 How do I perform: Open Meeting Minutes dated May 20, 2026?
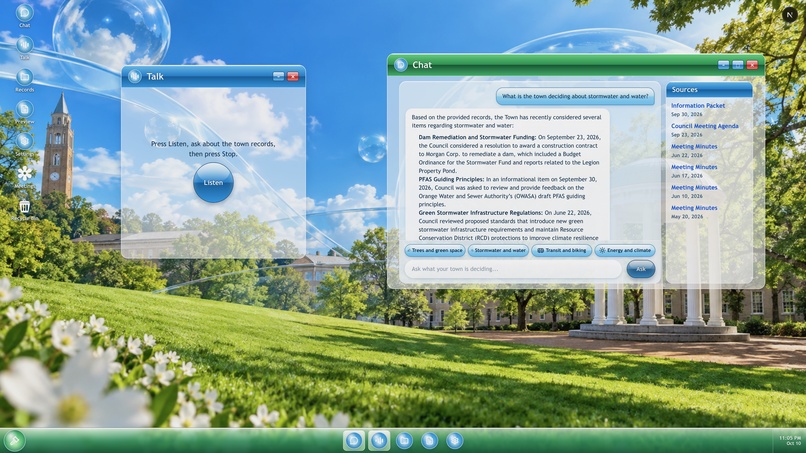click(x=694, y=208)
